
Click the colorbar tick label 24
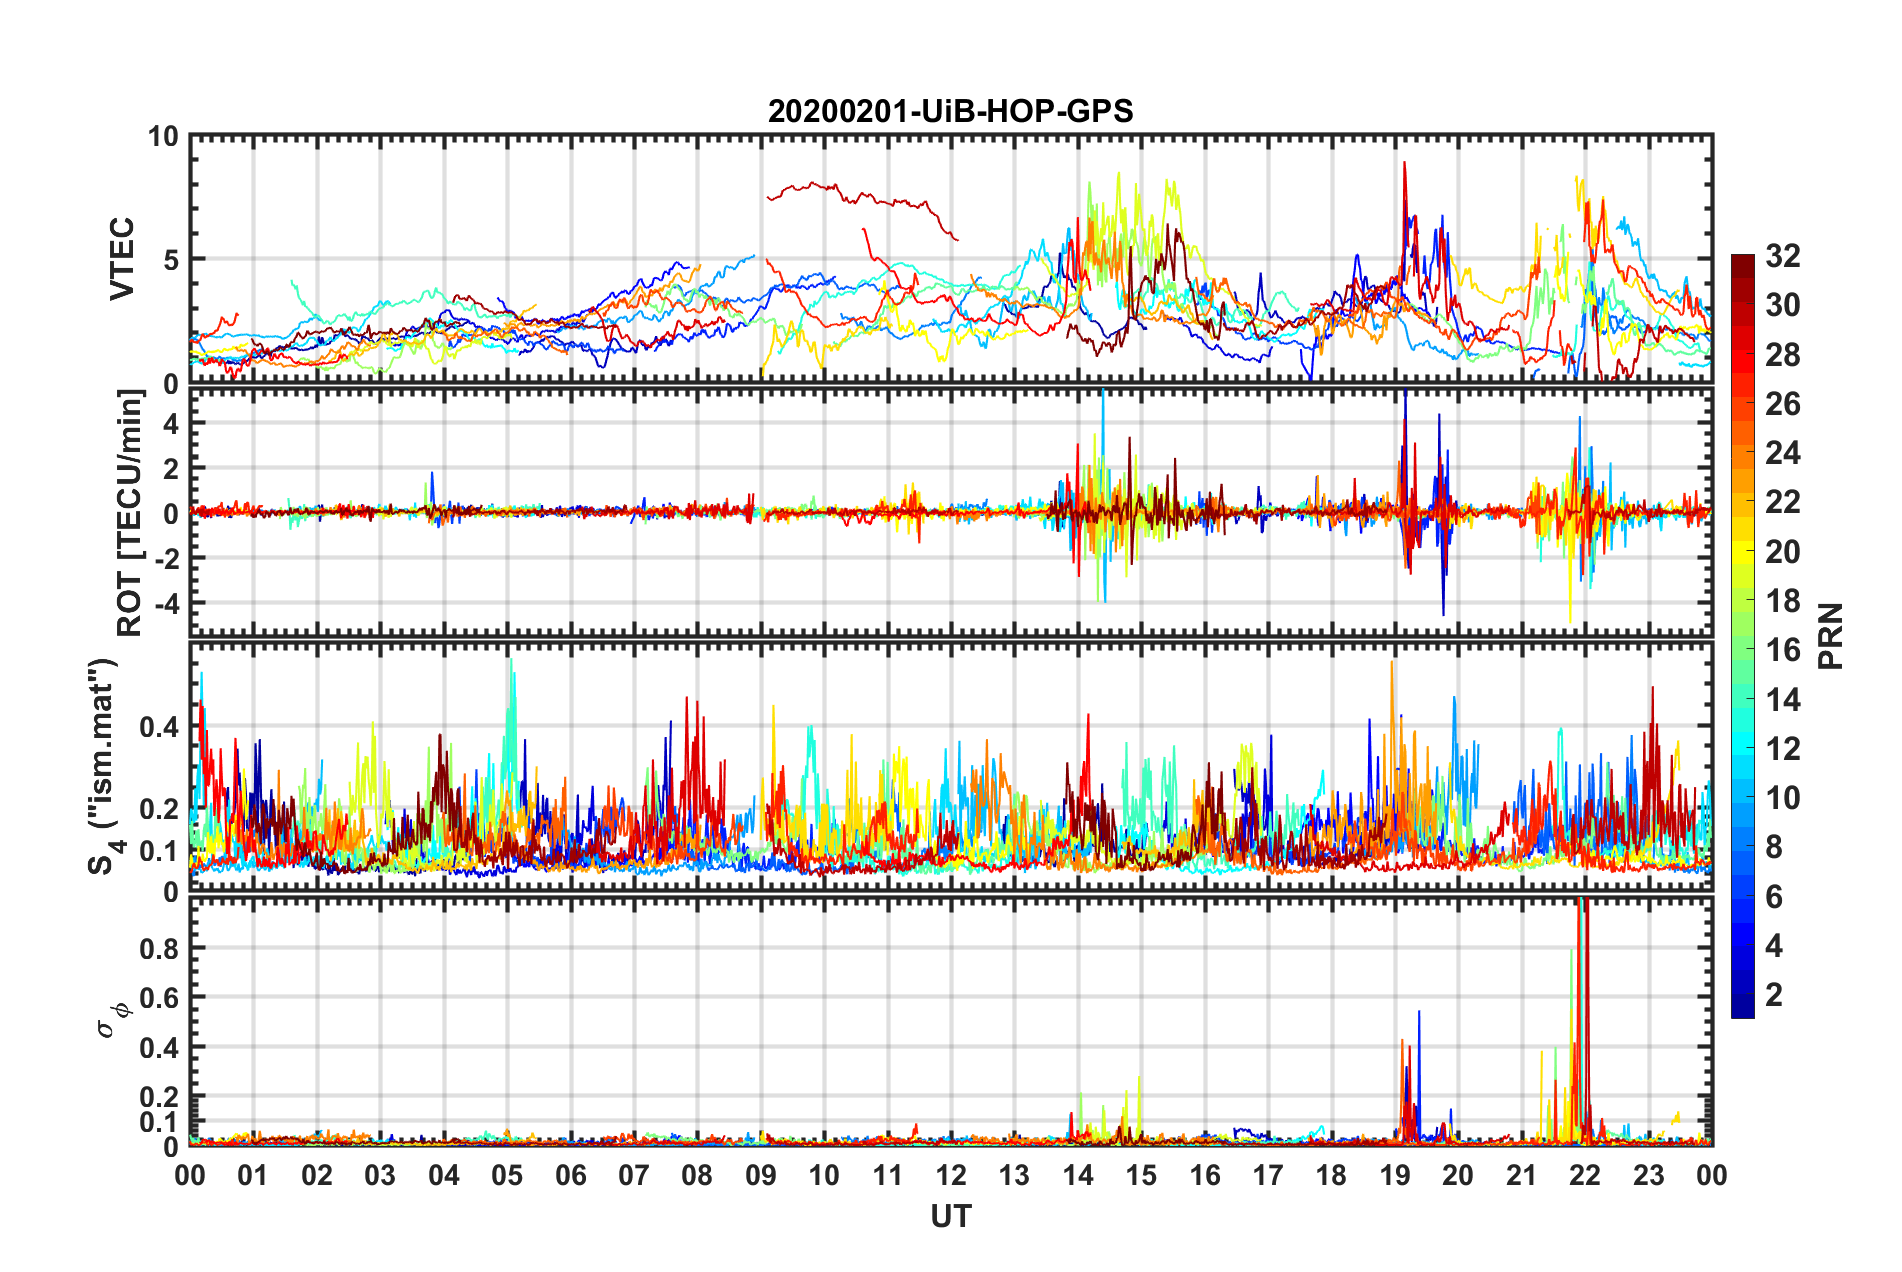[1782, 453]
